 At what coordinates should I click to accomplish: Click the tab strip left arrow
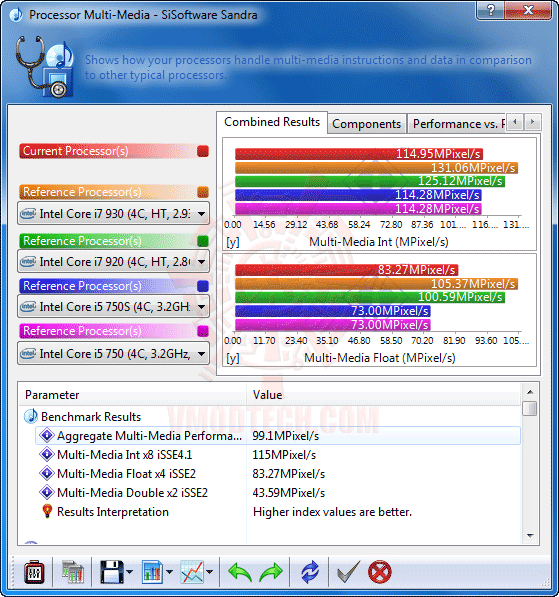pyautogui.click(x=515, y=122)
